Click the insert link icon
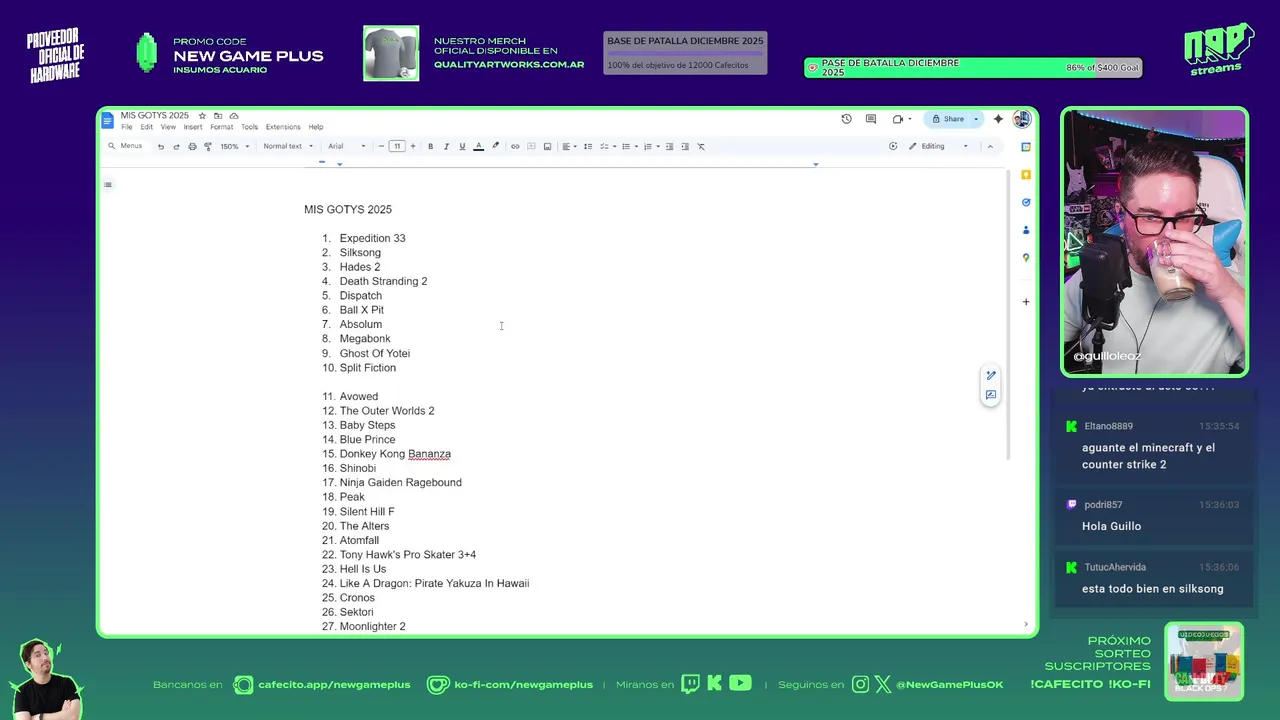 515,146
